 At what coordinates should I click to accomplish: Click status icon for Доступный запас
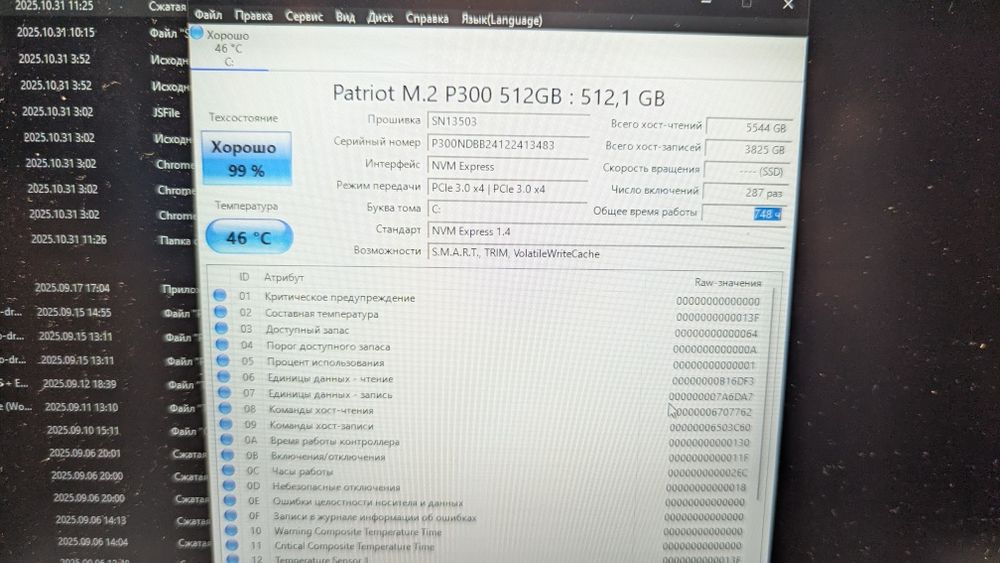point(221,328)
